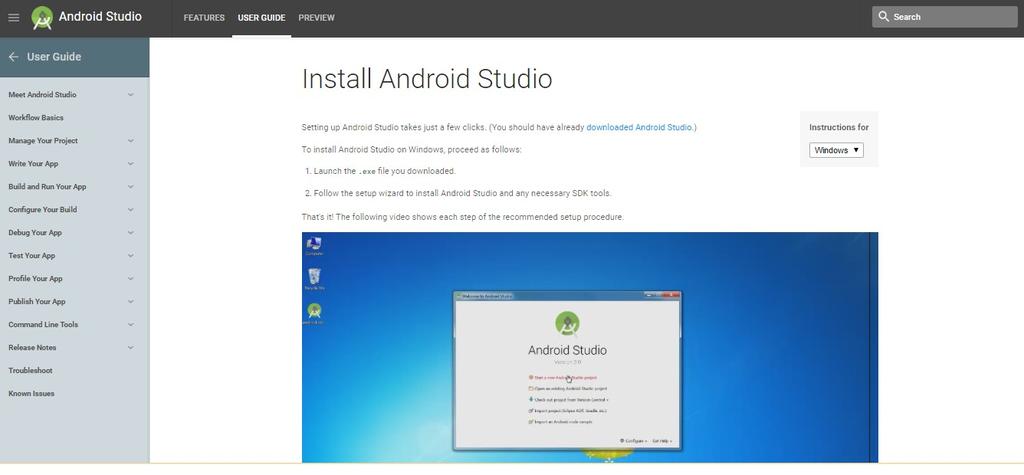Viewport: 1024px width, 475px height.
Task: Expand Manage Your Project chevron
Action: 131,140
